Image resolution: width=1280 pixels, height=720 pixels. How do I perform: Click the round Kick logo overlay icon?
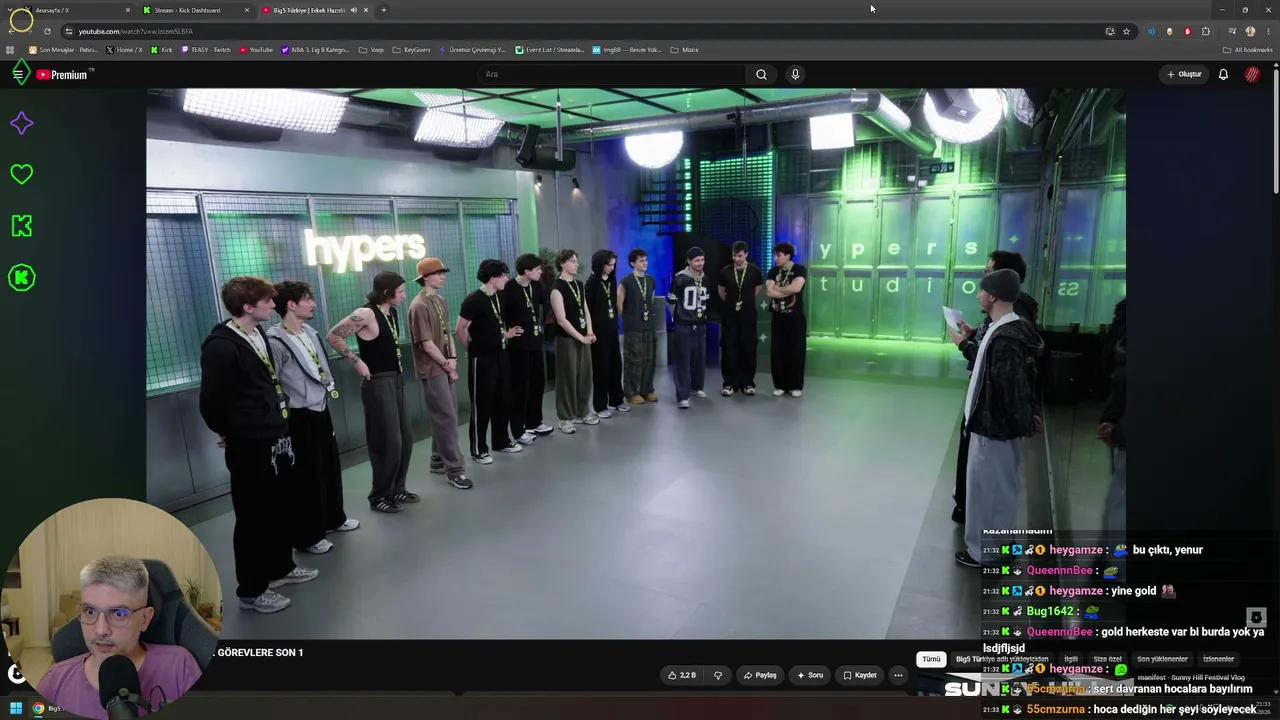pos(21,277)
